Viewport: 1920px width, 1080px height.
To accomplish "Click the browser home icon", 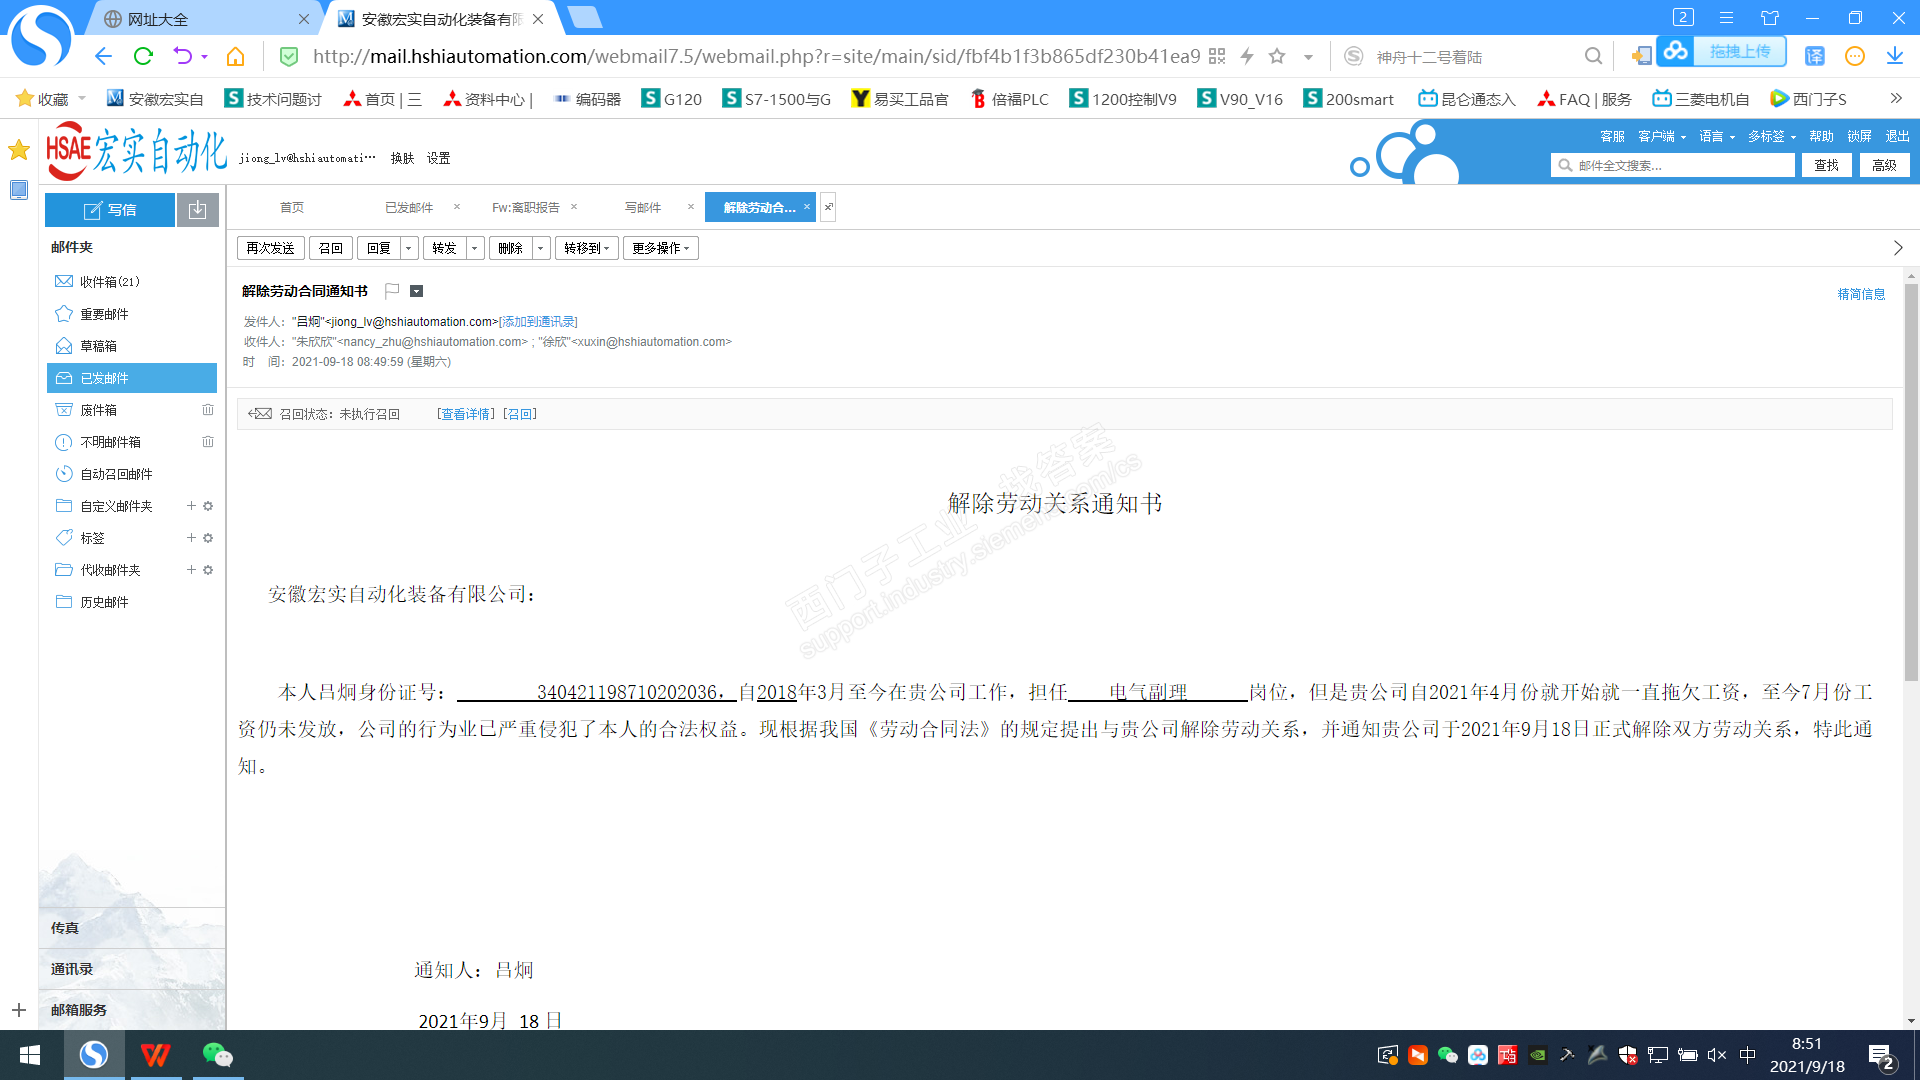I will point(236,56).
